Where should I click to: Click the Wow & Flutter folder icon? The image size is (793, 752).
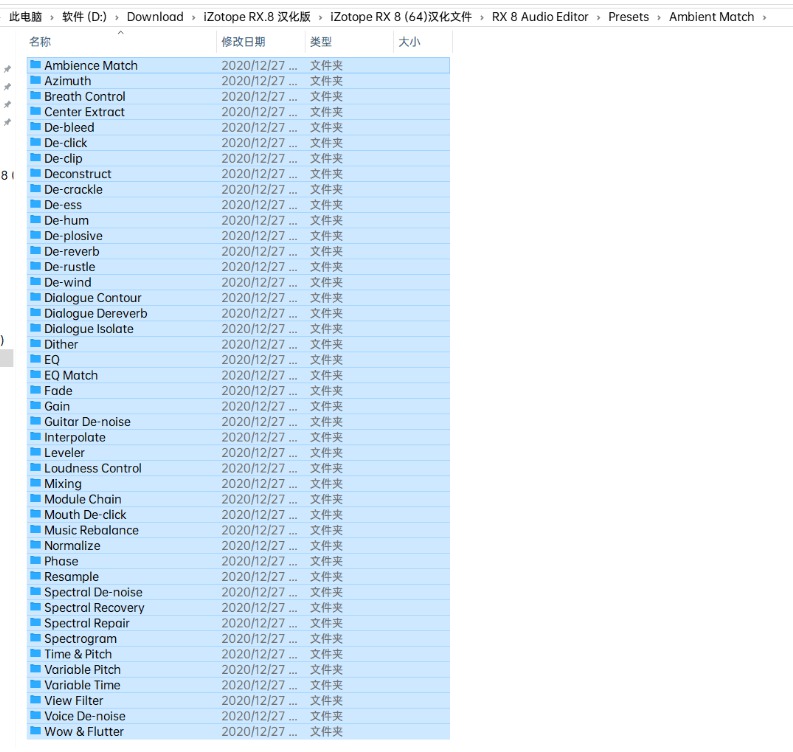pos(35,731)
